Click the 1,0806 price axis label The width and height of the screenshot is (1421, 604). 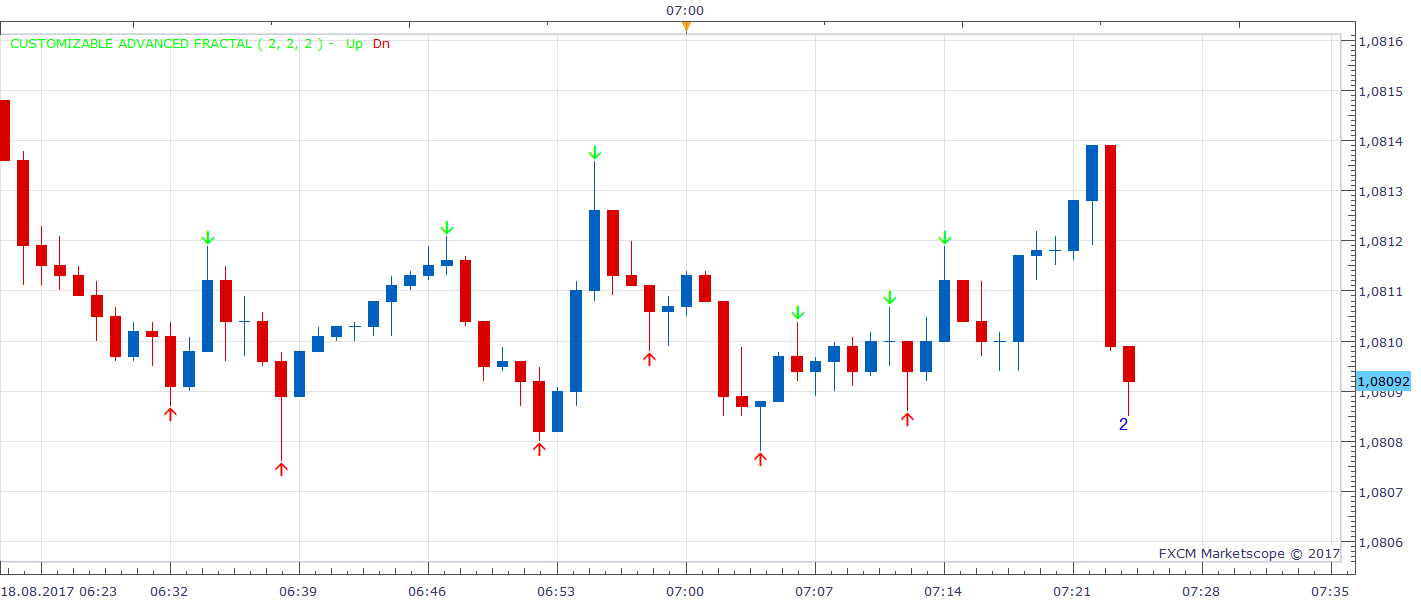[x=1380, y=542]
